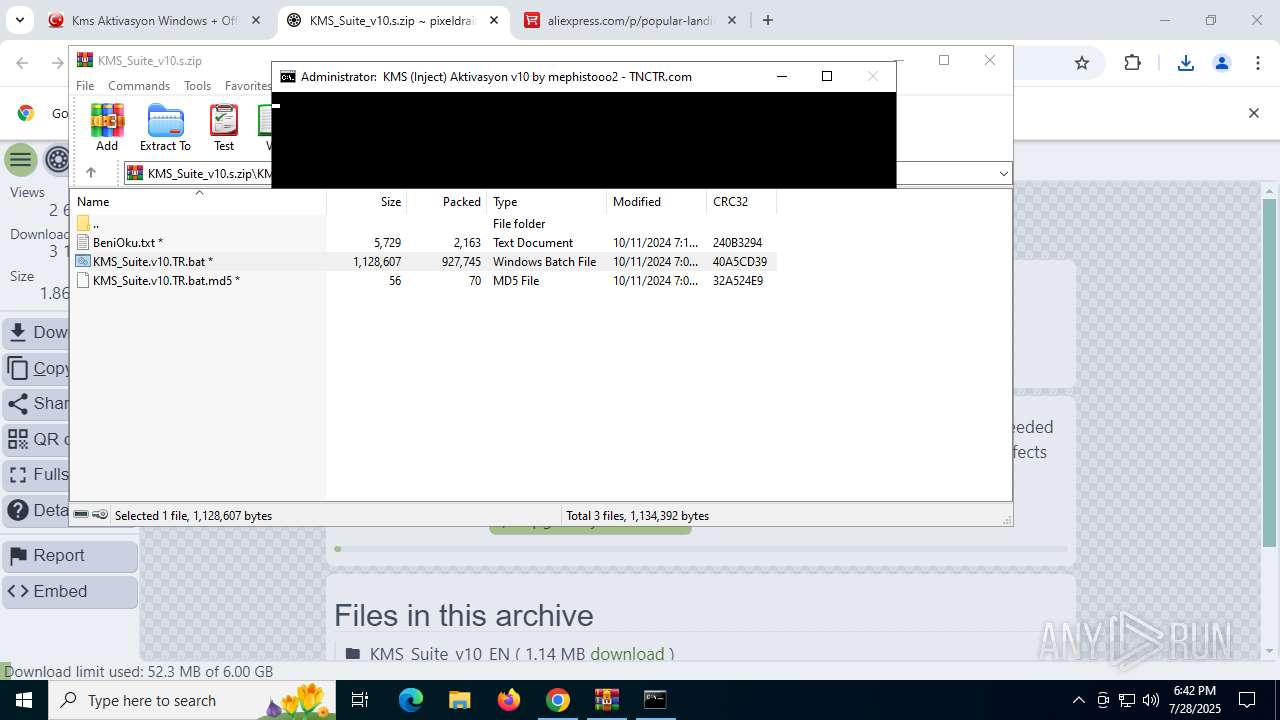The height and width of the screenshot is (720, 1280).
Task: Open Chrome from the taskbar
Action: pyautogui.click(x=558, y=700)
